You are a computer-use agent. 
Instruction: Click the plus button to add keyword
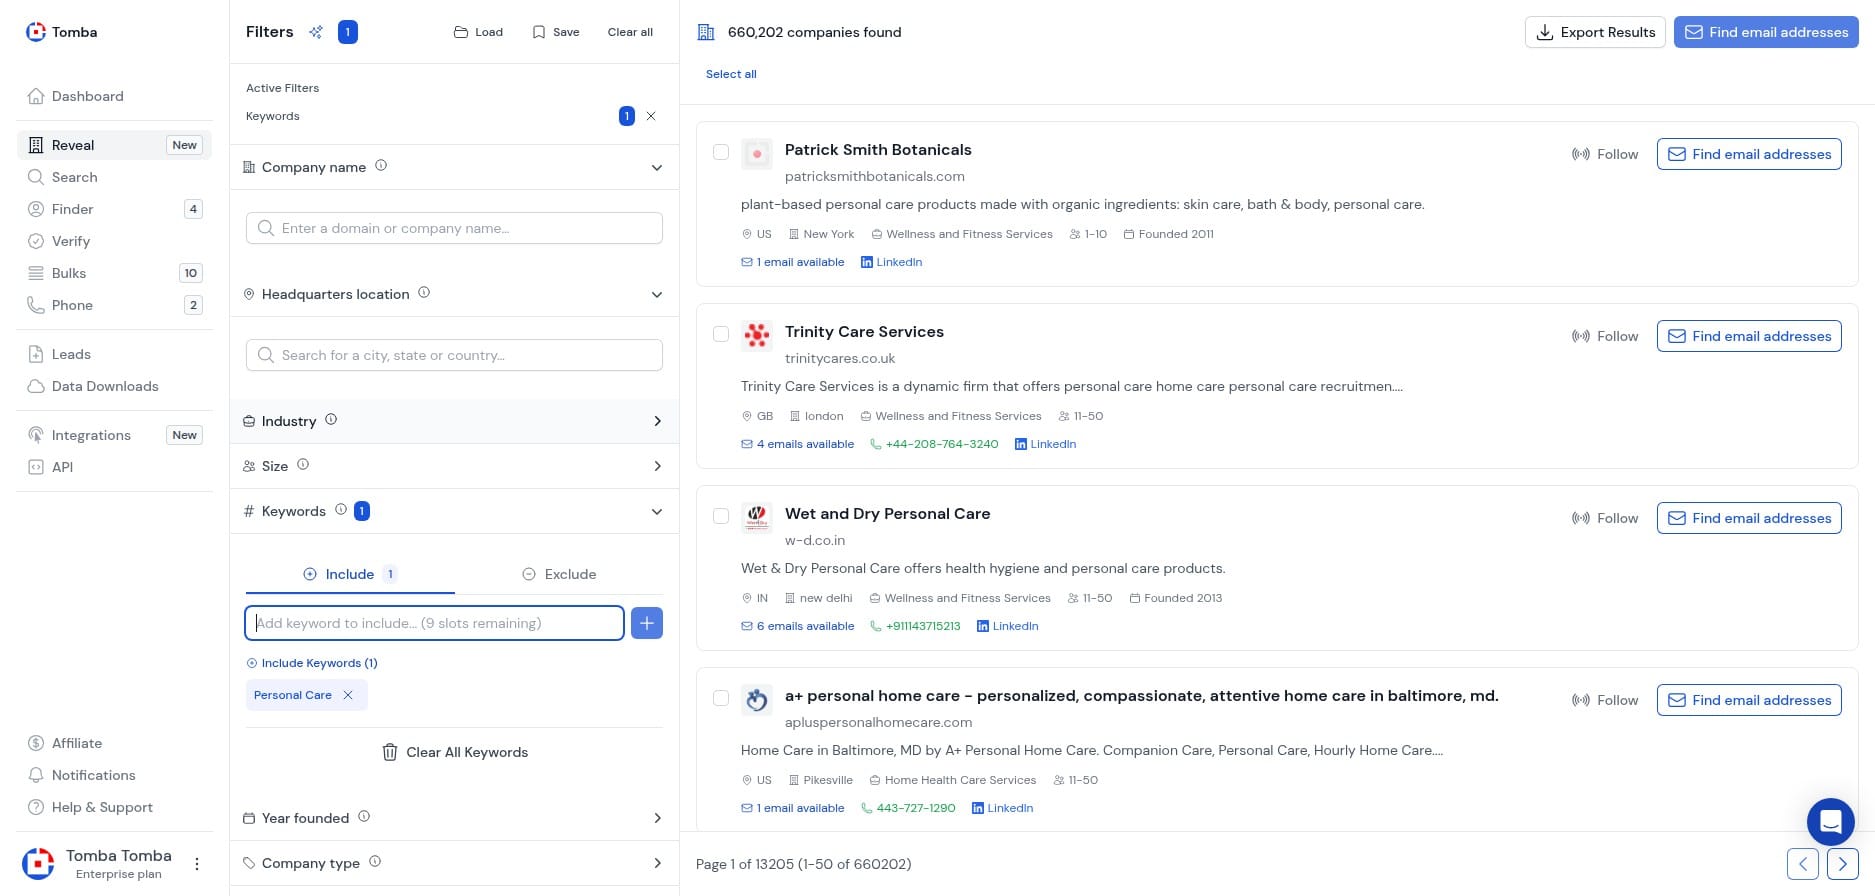tap(647, 623)
